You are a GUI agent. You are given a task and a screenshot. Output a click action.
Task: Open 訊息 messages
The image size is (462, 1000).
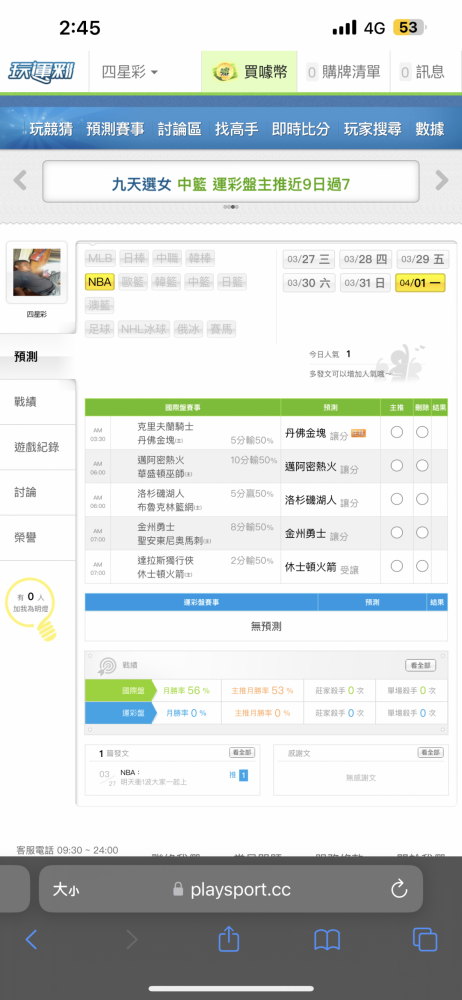pos(422,72)
